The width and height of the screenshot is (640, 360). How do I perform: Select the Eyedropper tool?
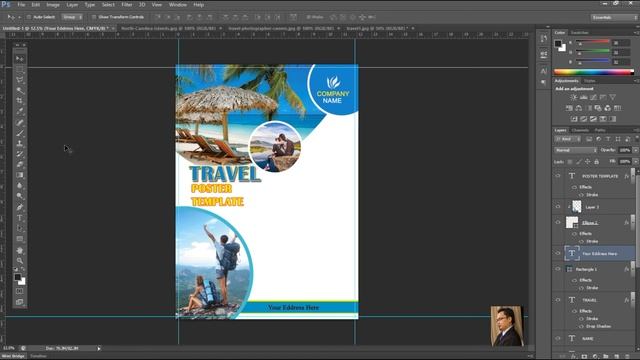20,111
